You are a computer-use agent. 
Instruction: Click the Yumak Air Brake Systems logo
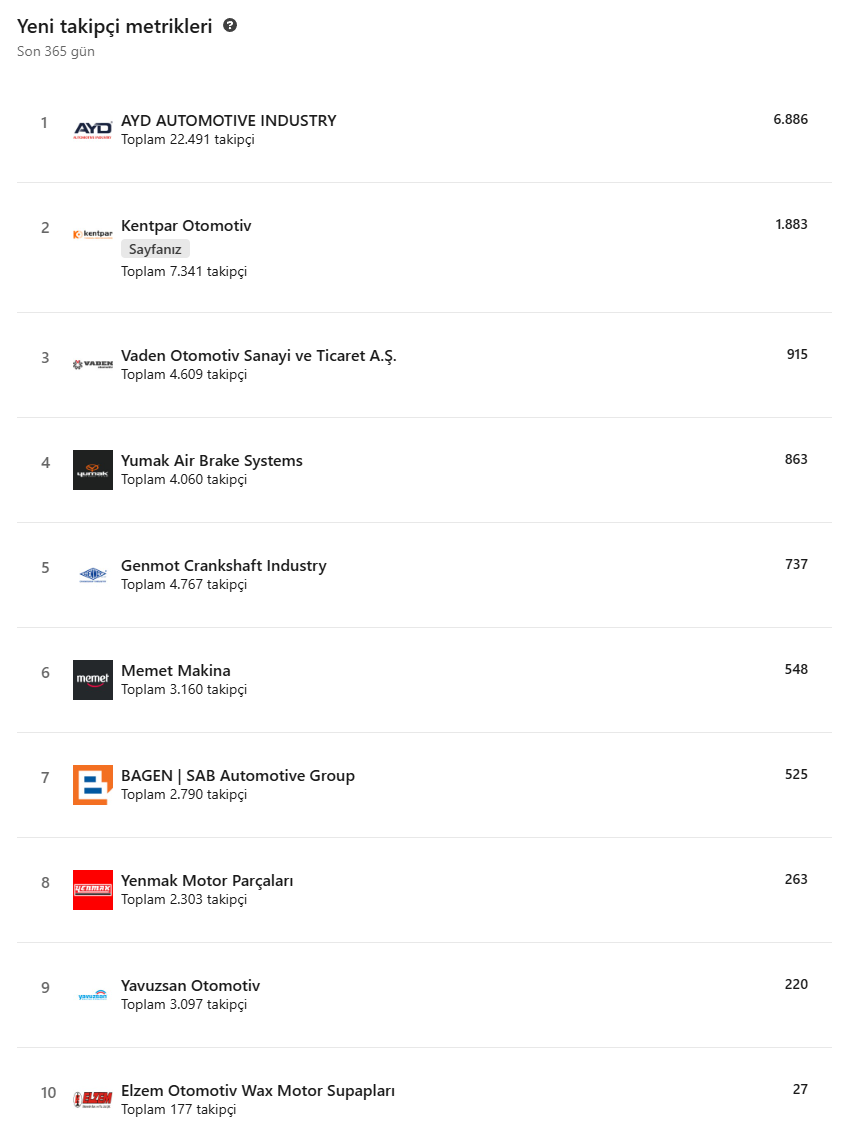(x=92, y=470)
